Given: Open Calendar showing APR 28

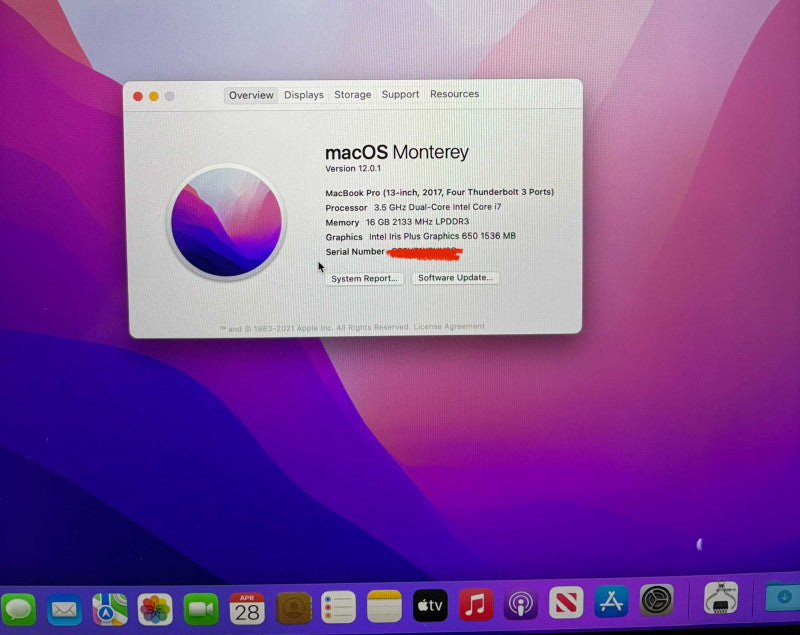Looking at the screenshot, I should (247, 608).
